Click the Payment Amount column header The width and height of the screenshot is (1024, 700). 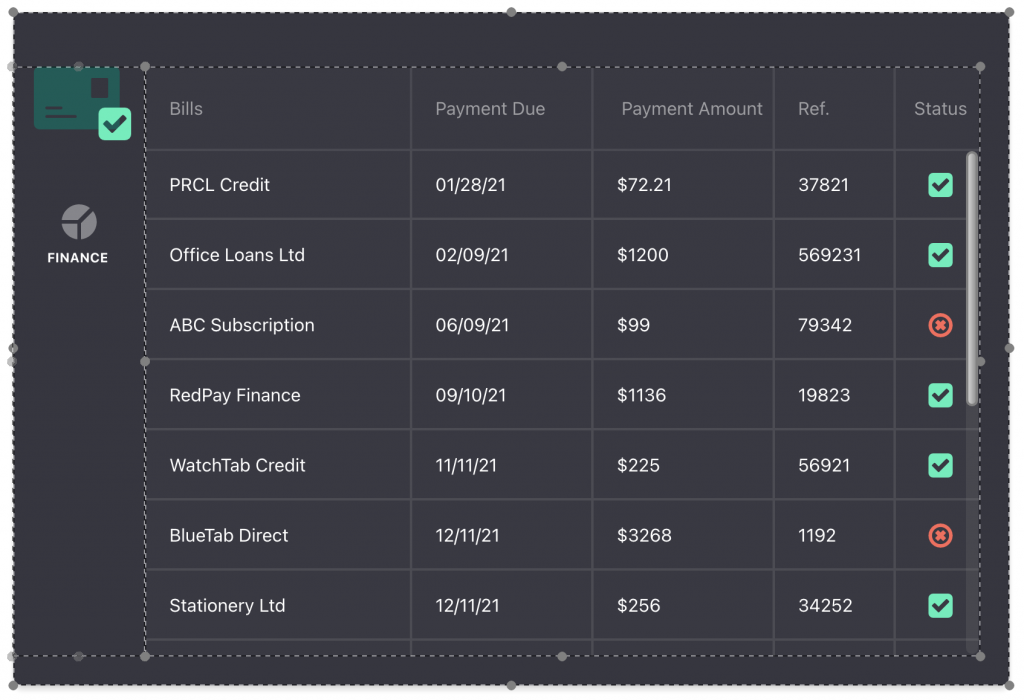click(692, 109)
